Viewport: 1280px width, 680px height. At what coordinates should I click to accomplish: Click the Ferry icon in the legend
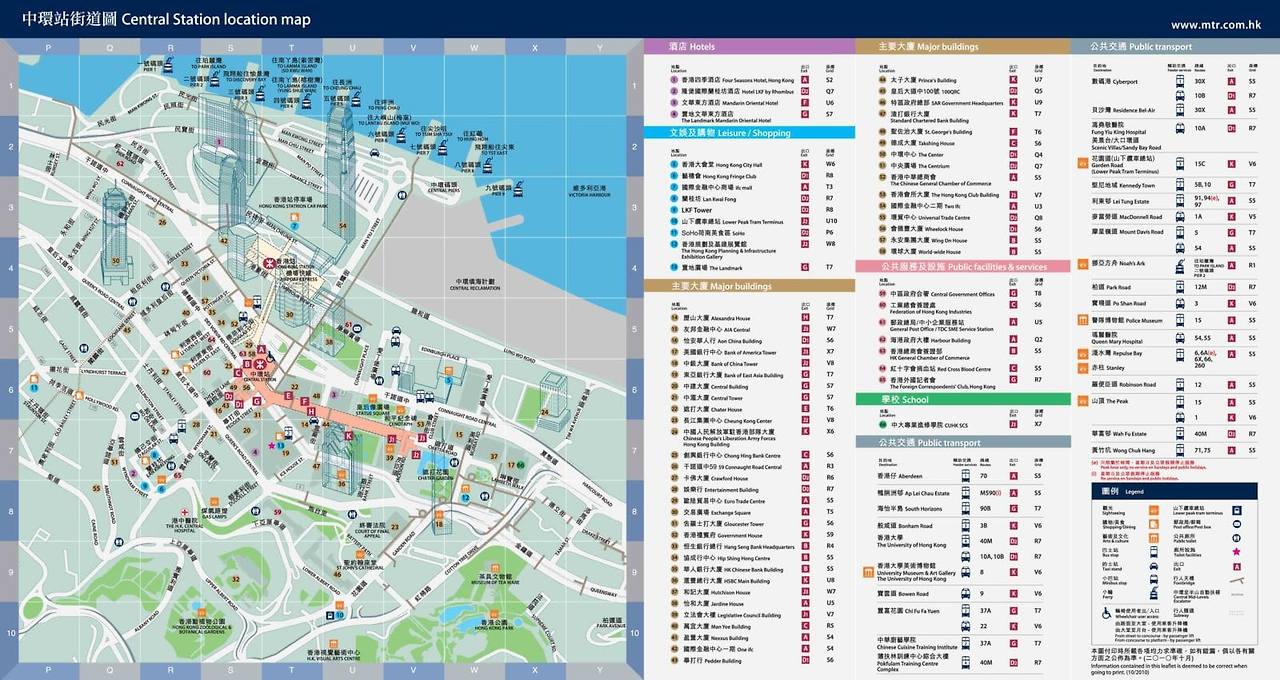[1153, 593]
